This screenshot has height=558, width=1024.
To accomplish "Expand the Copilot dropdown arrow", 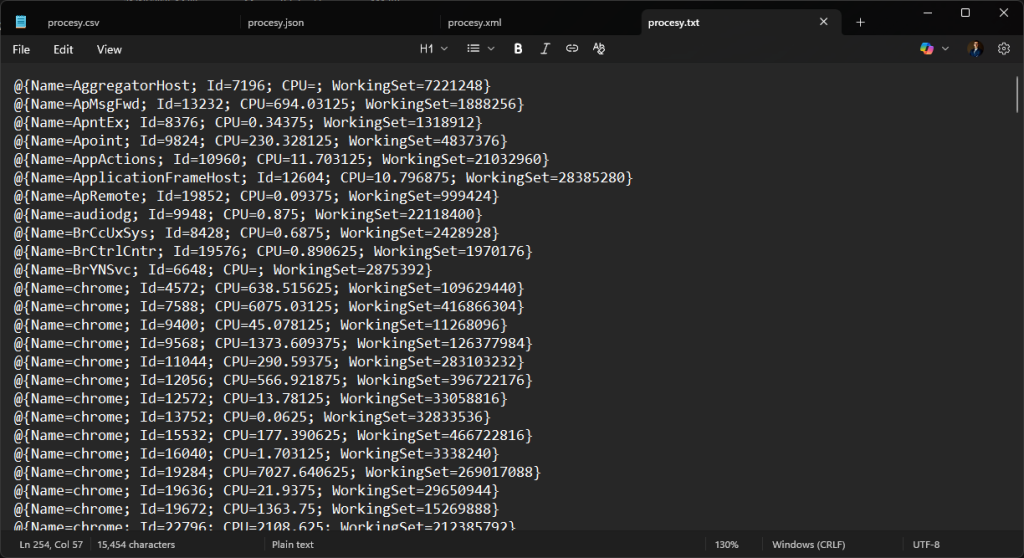I will pyautogui.click(x=946, y=48).
